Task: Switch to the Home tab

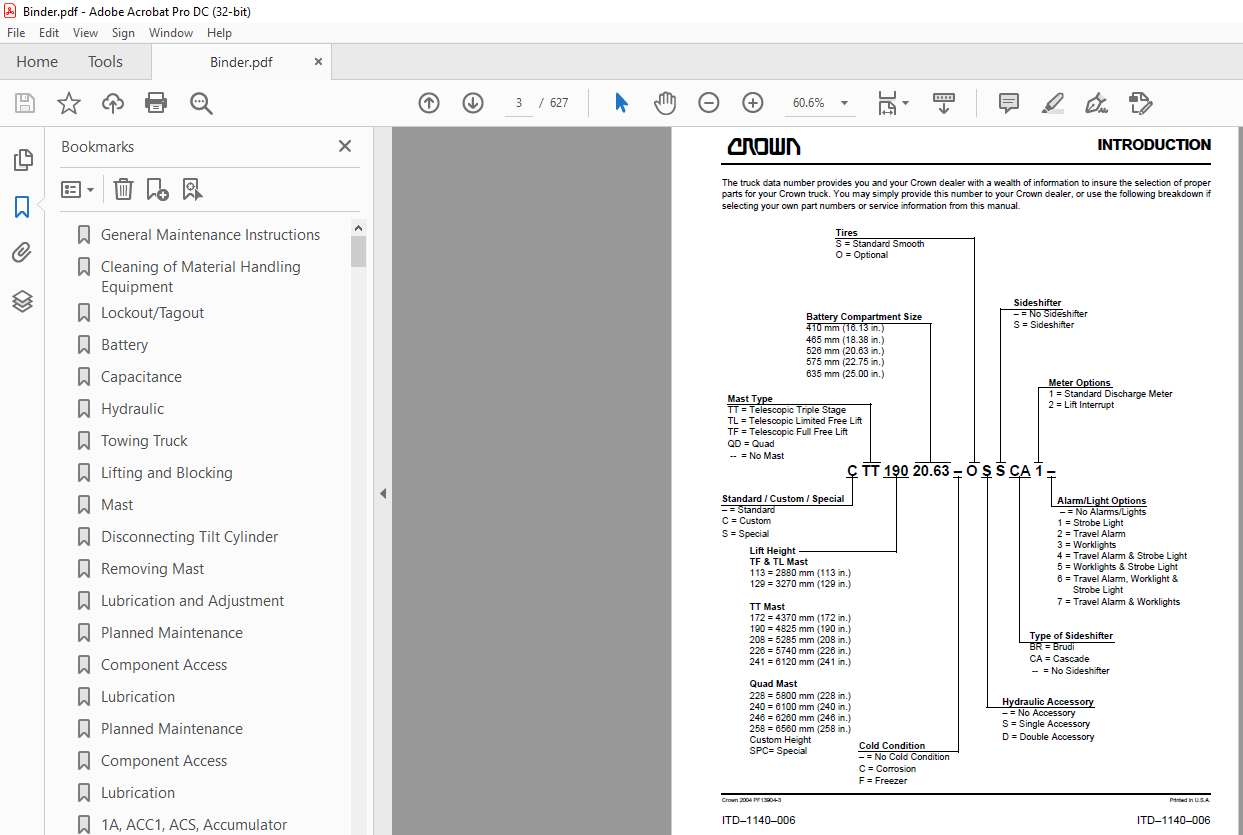Action: pyautogui.click(x=37, y=62)
